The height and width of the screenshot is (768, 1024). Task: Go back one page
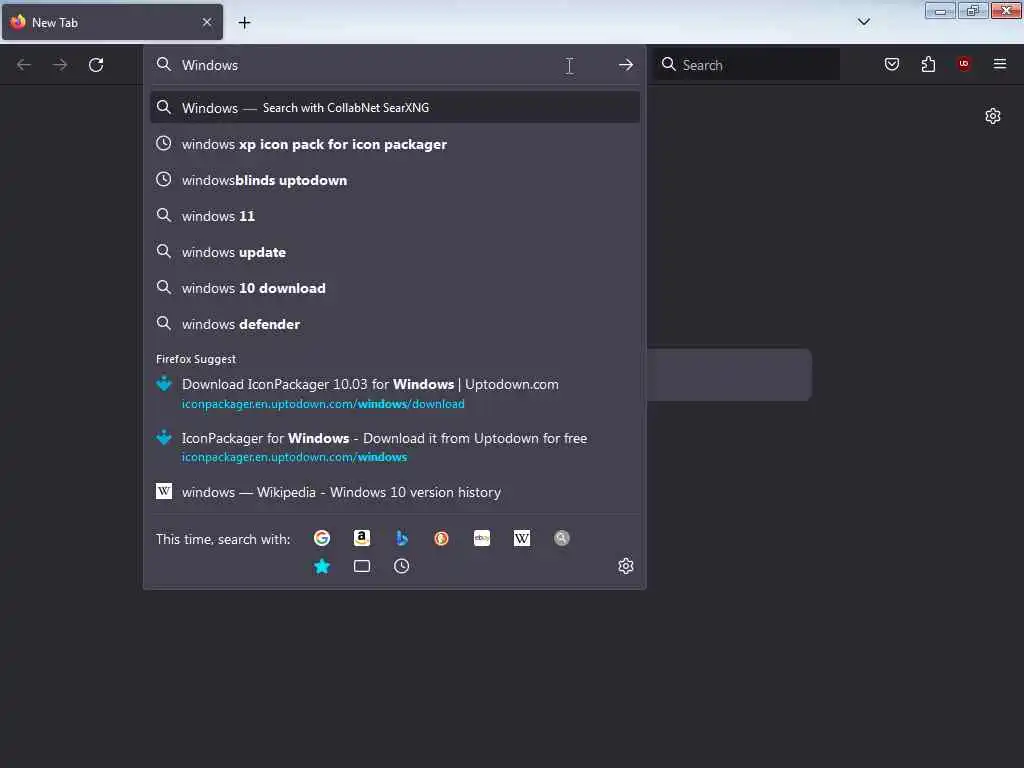click(x=24, y=65)
